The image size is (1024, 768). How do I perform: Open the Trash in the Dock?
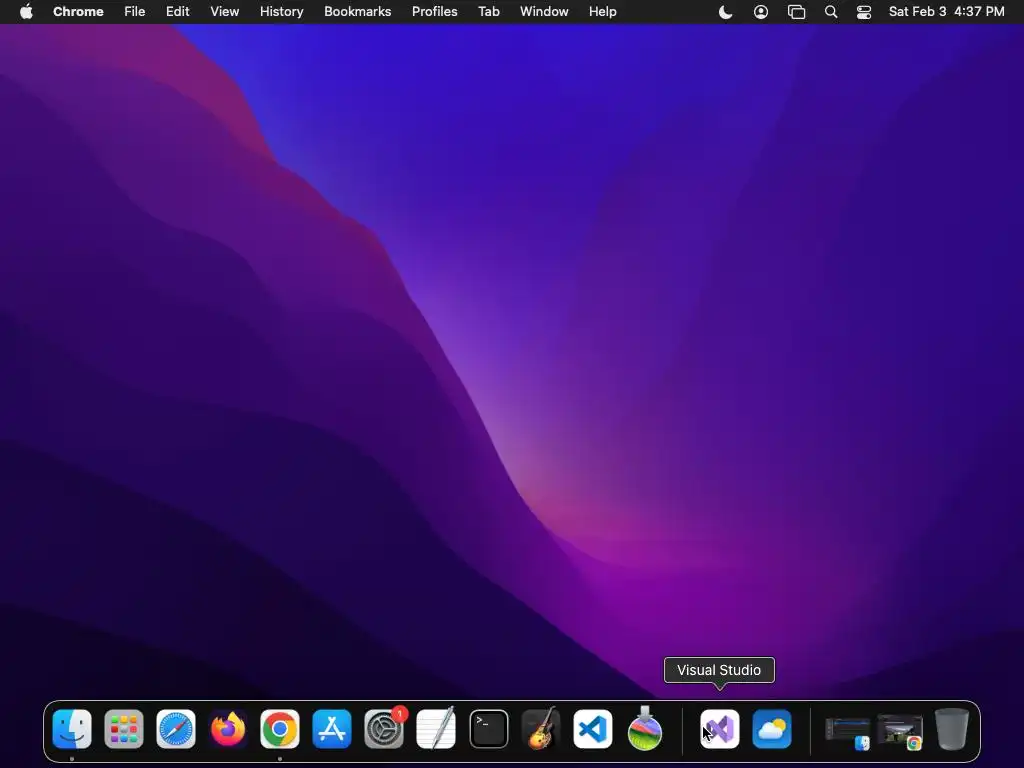point(952,729)
